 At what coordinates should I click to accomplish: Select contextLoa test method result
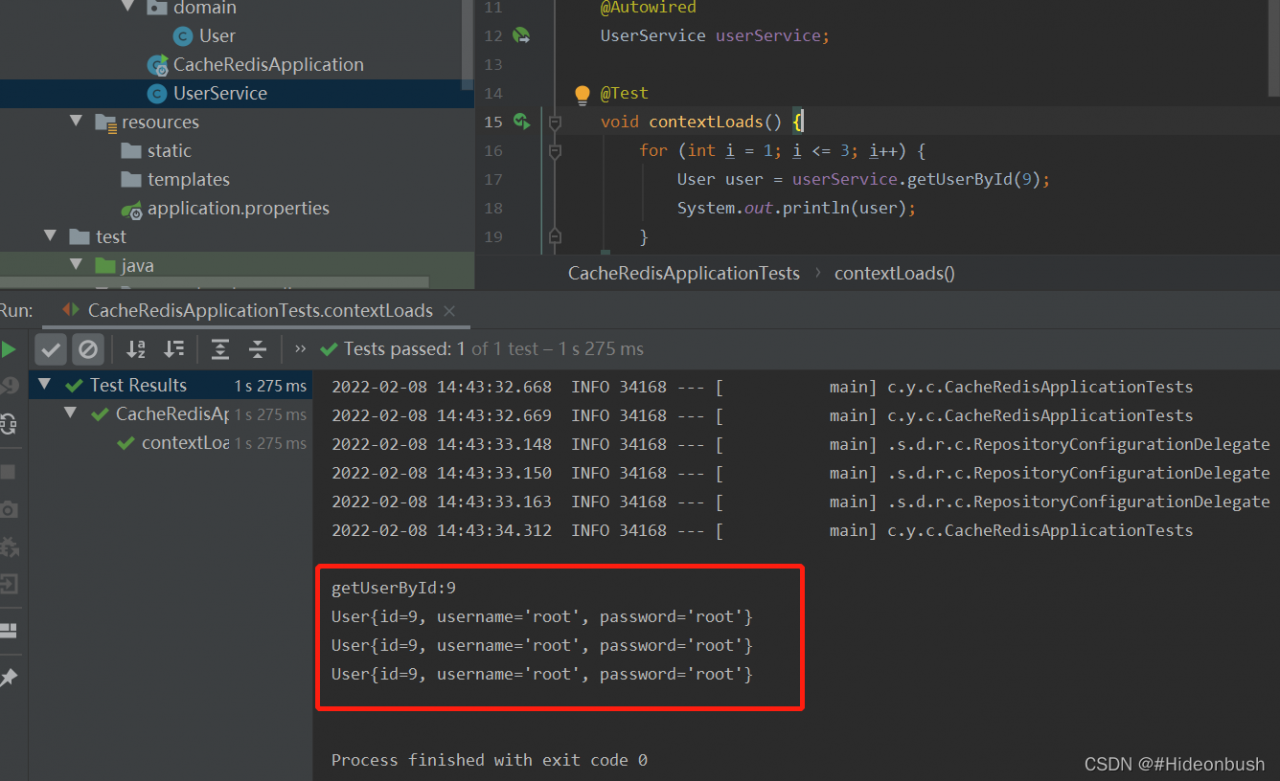(185, 443)
